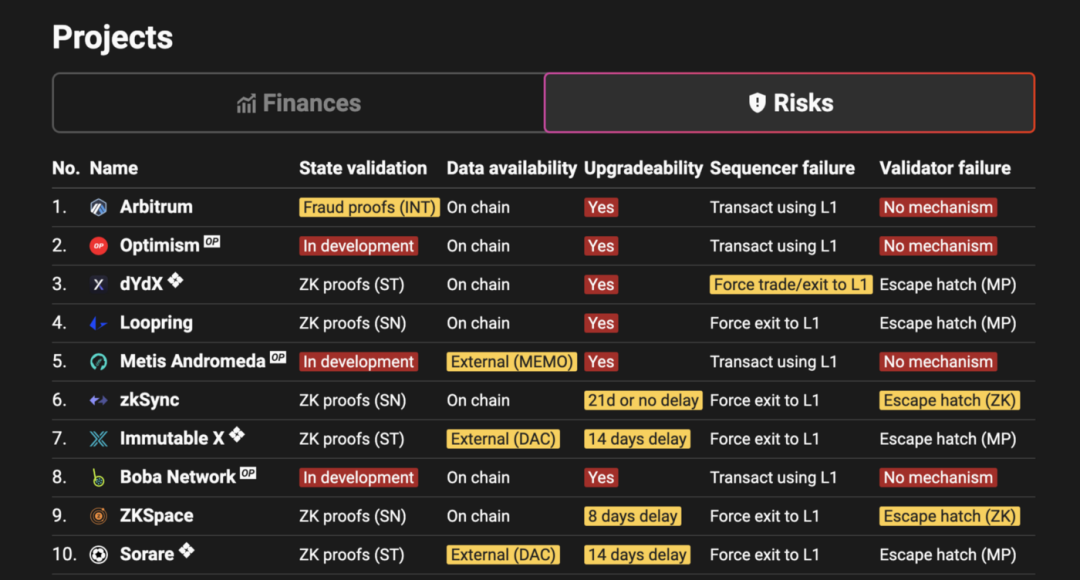Viewport: 1080px width, 580px height.
Task: Click the OP badge beside Optimism
Action: click(212, 241)
